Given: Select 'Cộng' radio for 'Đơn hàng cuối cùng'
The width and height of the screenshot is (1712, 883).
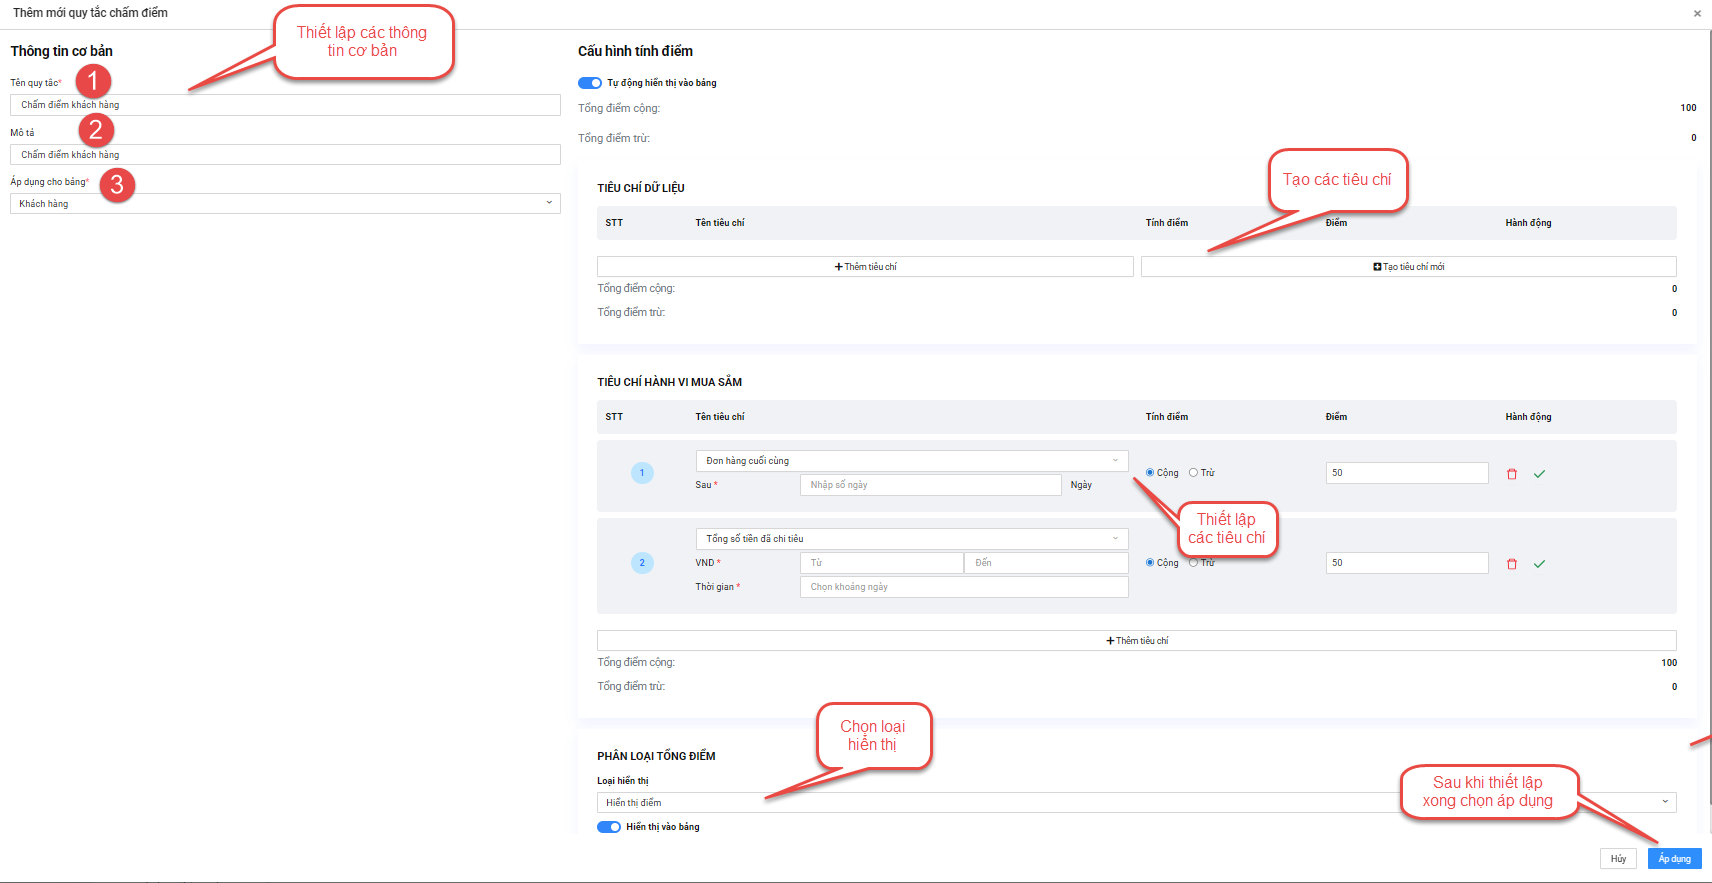Looking at the screenshot, I should tap(1150, 473).
